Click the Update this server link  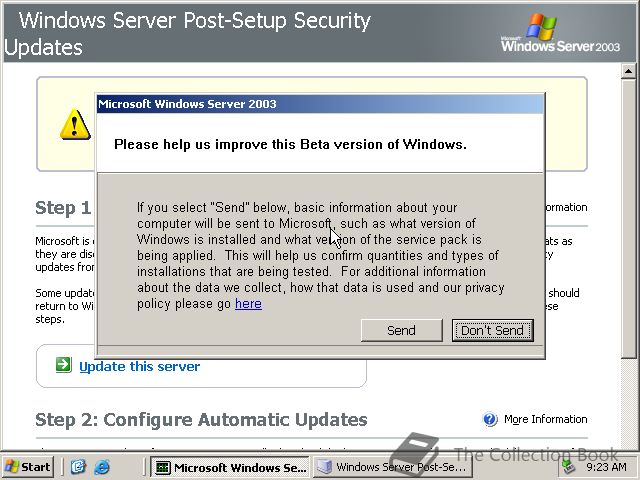pyautogui.click(x=140, y=367)
